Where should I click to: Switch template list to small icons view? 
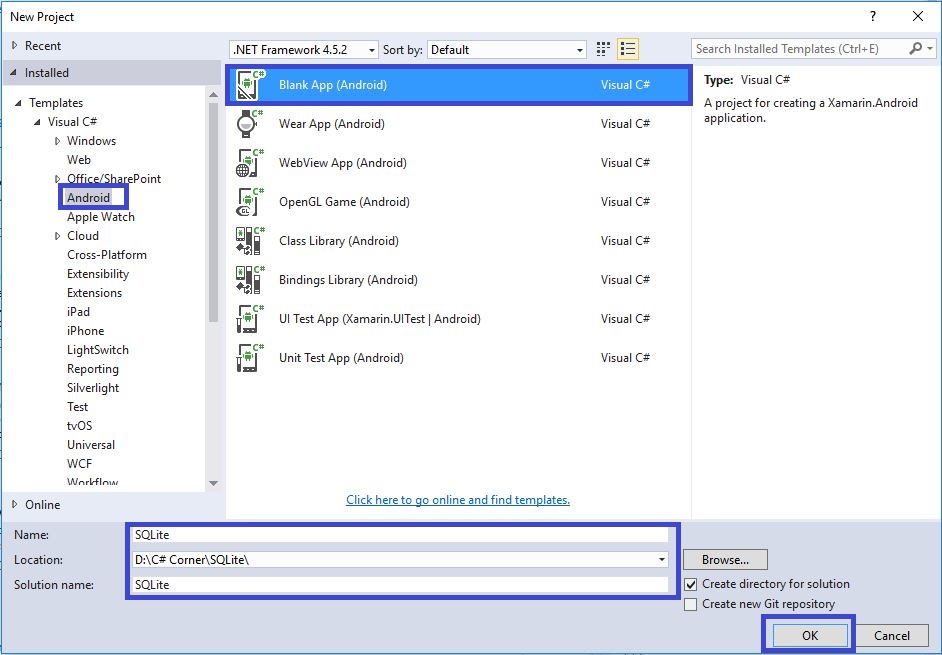602,48
